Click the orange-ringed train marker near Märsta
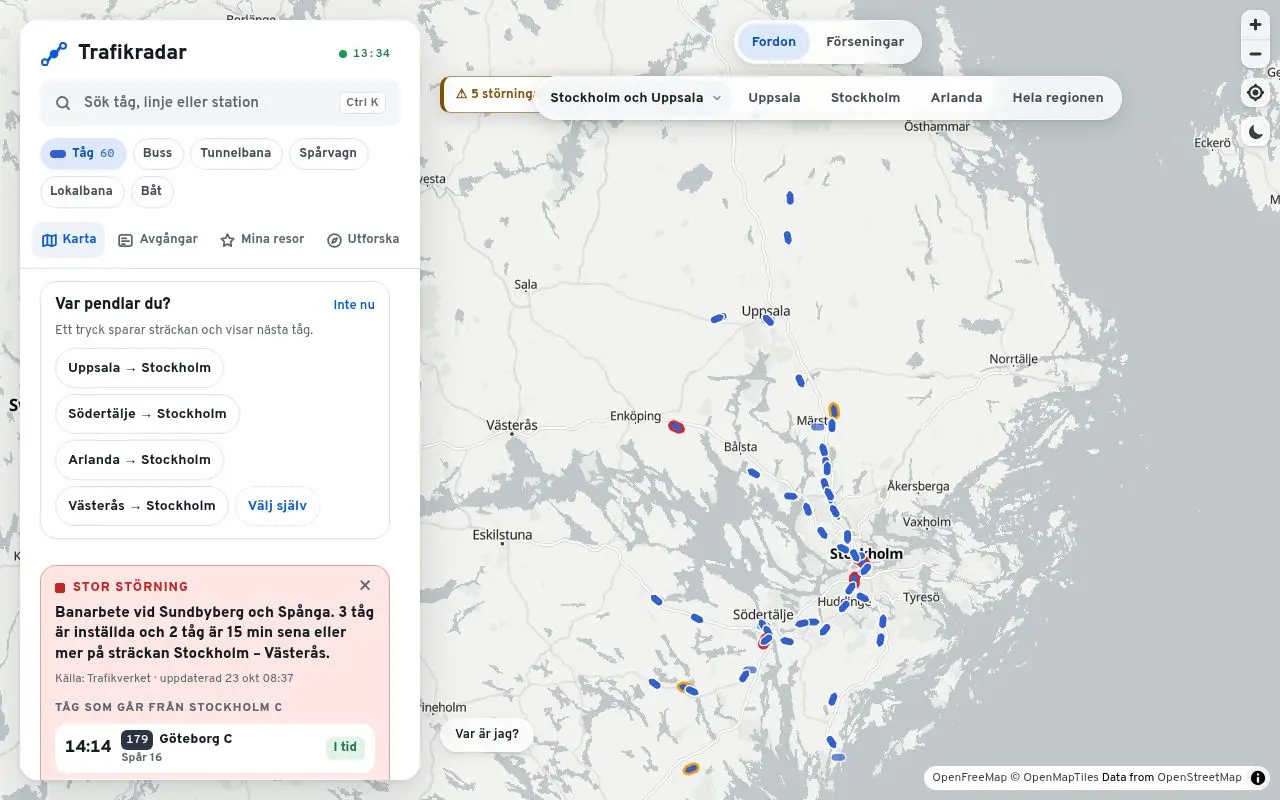Screen dimensions: 1280x800 coord(834,411)
